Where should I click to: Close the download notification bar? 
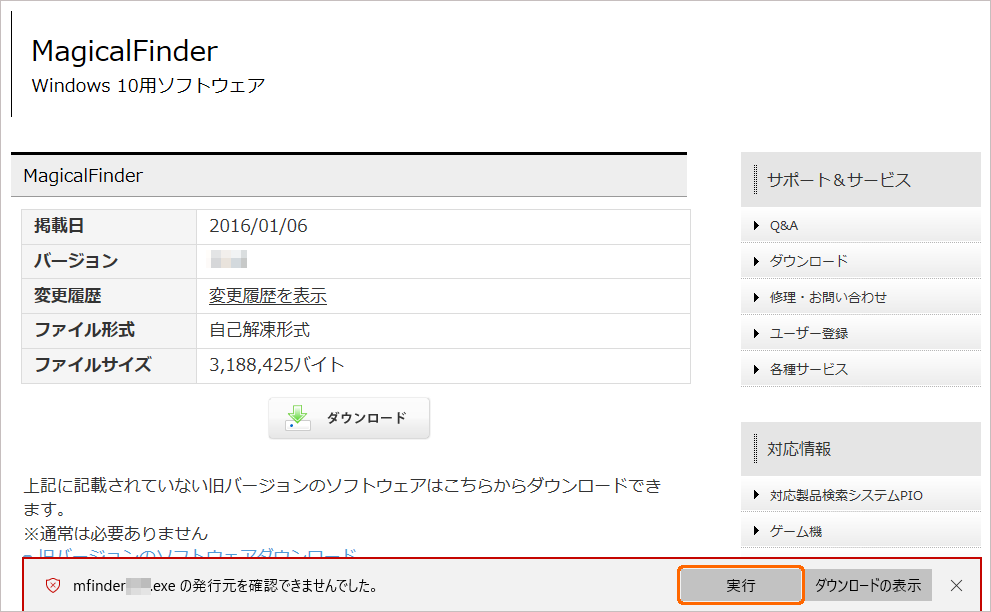click(956, 585)
